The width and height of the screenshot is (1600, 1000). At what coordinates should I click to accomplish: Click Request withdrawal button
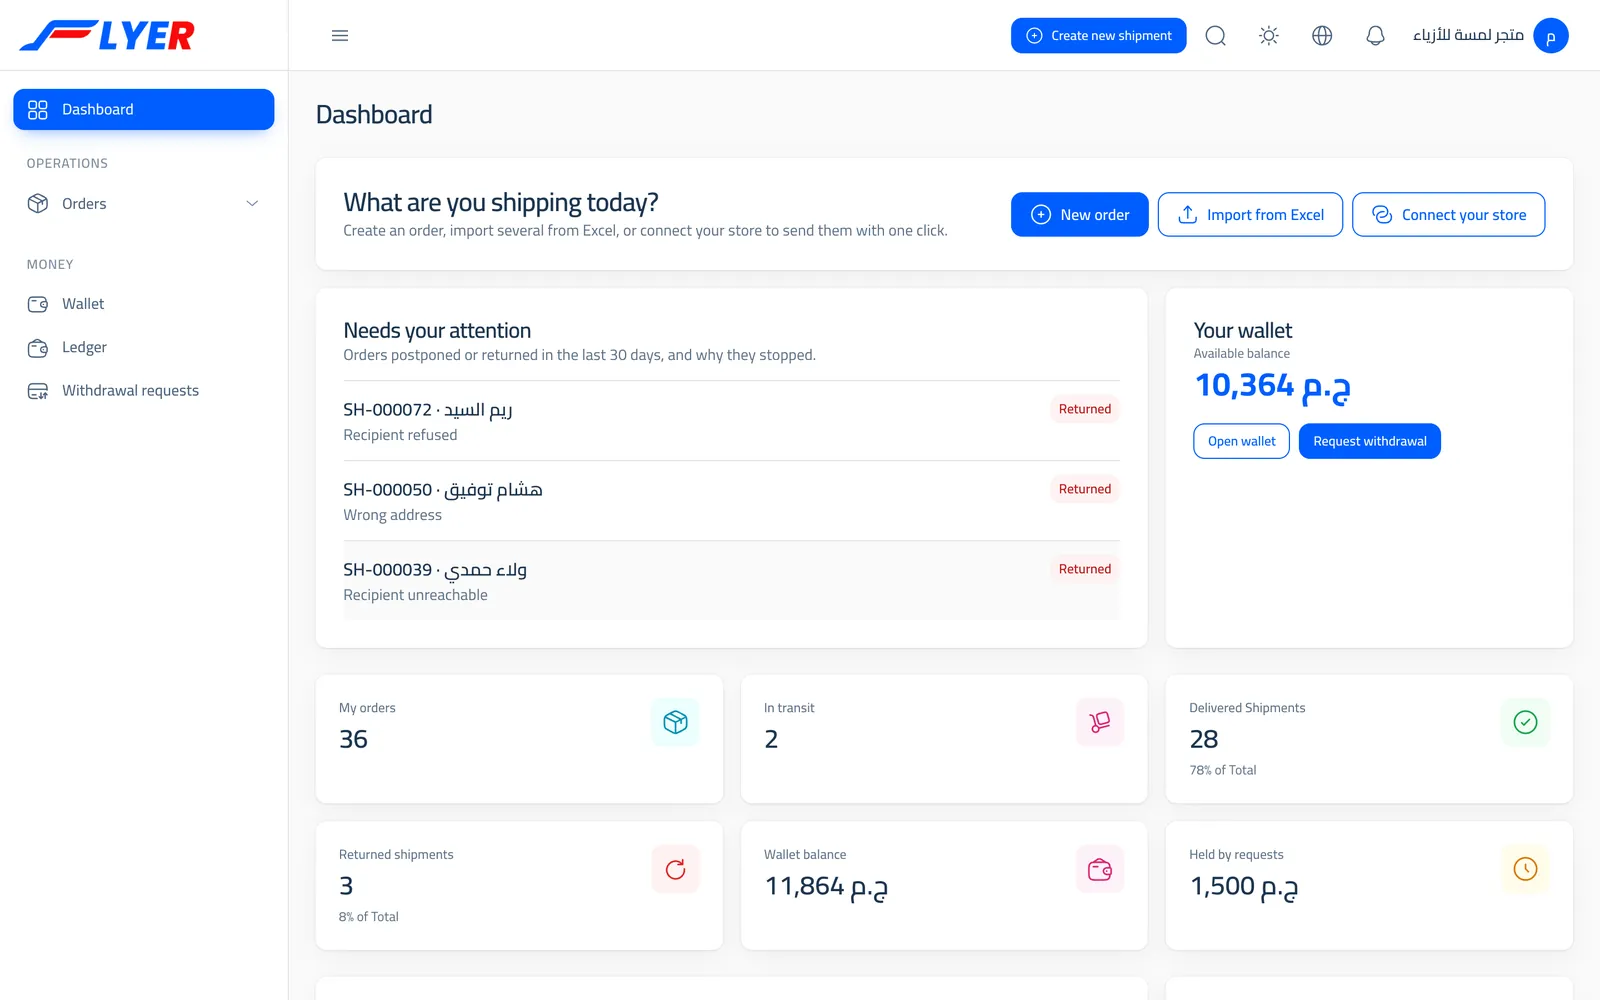click(x=1369, y=441)
